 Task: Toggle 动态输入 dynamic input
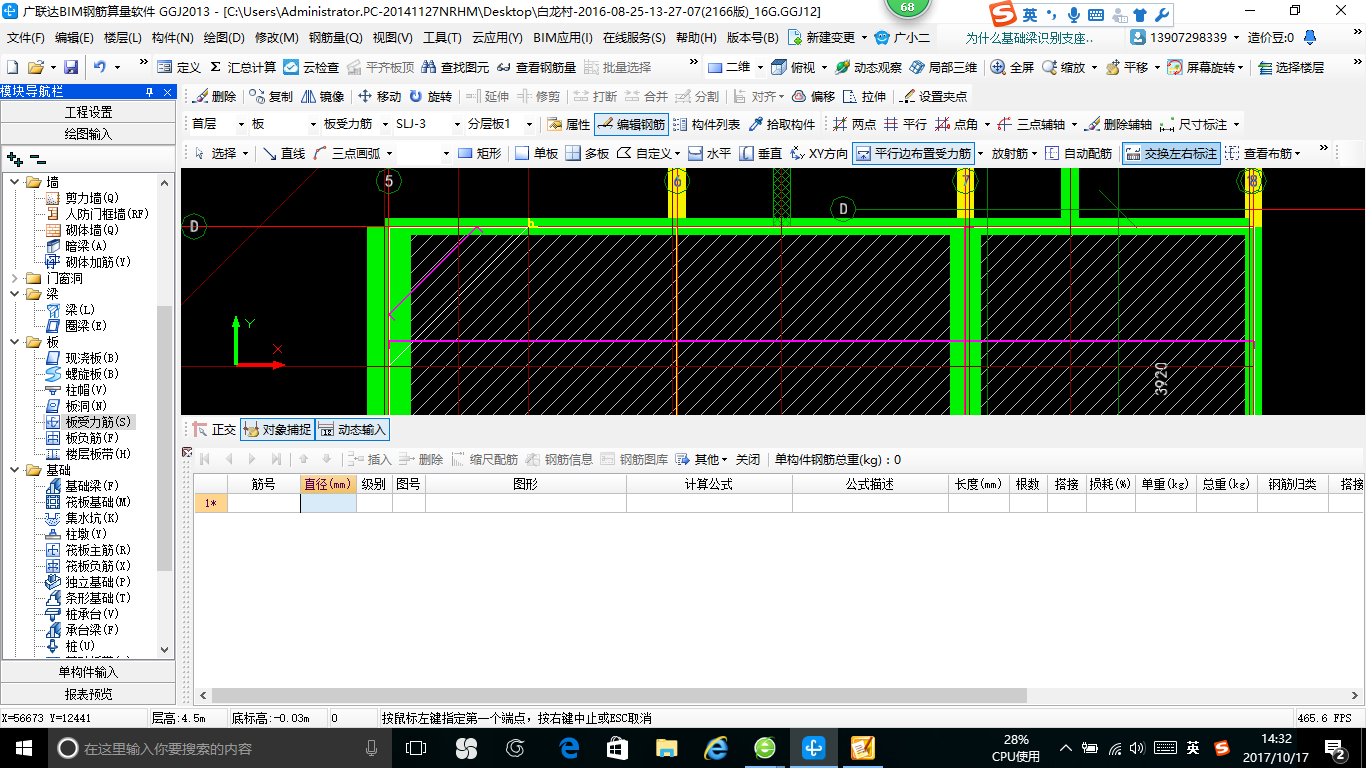352,429
